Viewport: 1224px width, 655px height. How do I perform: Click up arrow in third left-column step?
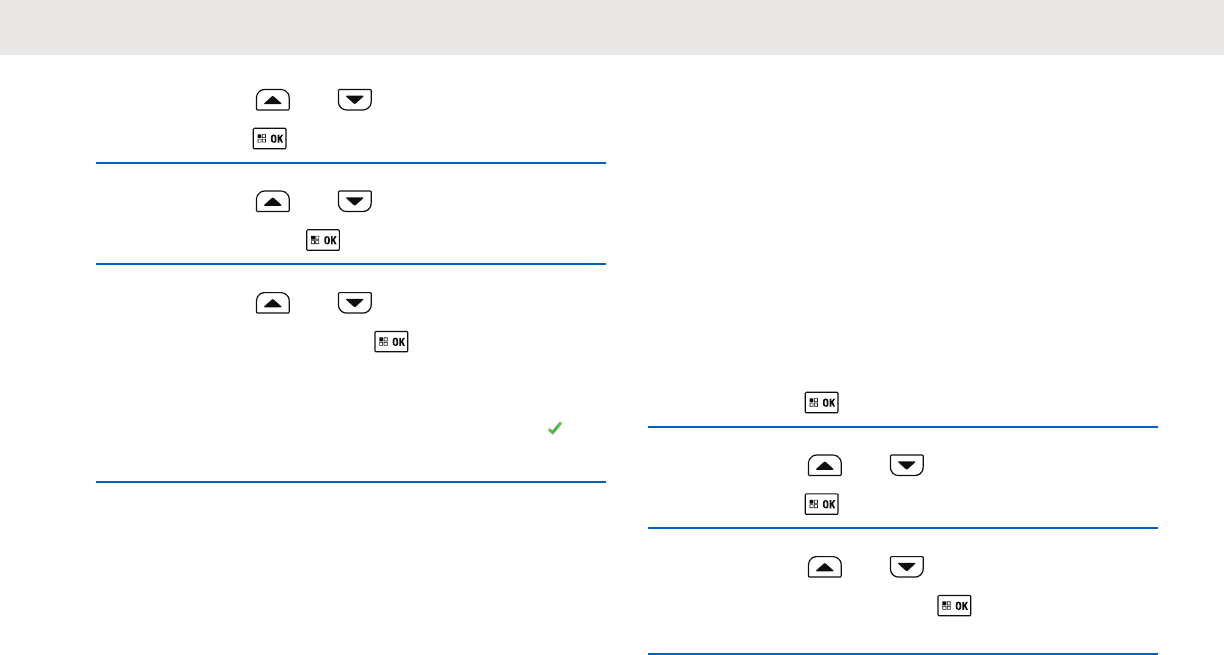click(x=273, y=302)
